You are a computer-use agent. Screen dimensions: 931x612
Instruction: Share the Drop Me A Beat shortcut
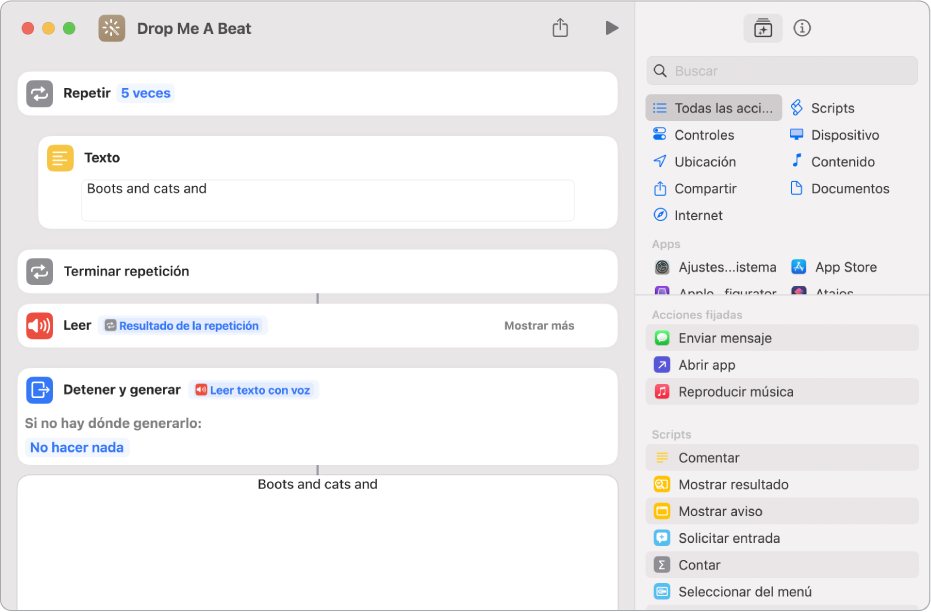pyautogui.click(x=560, y=27)
